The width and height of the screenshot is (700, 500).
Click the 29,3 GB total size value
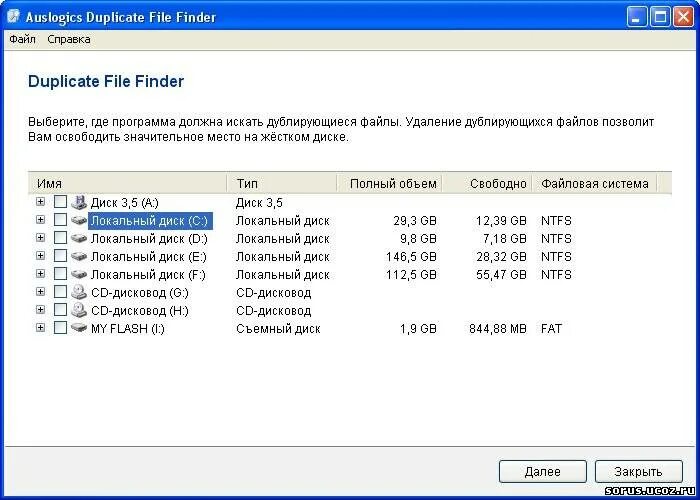click(415, 221)
